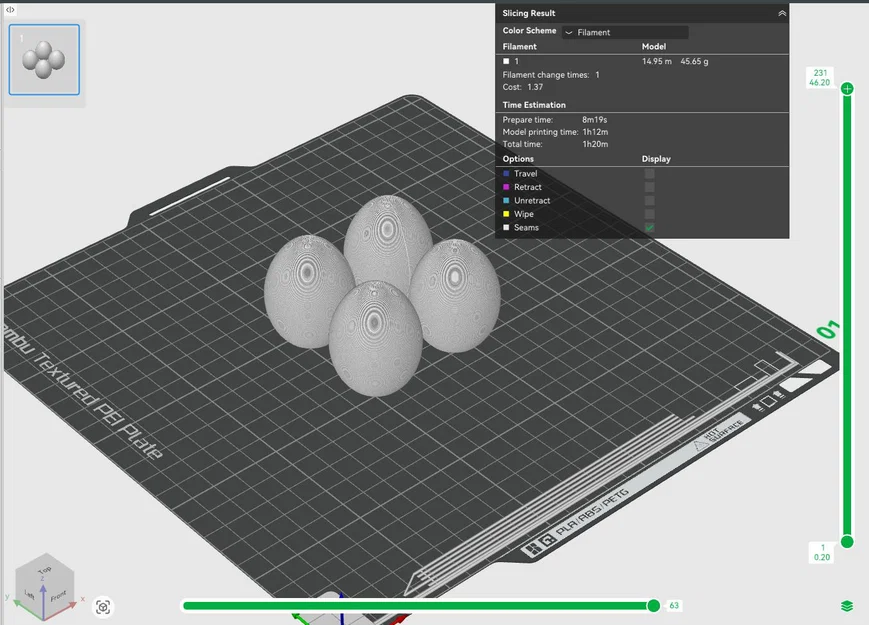
Task: Click the Model column header
Action: click(654, 47)
